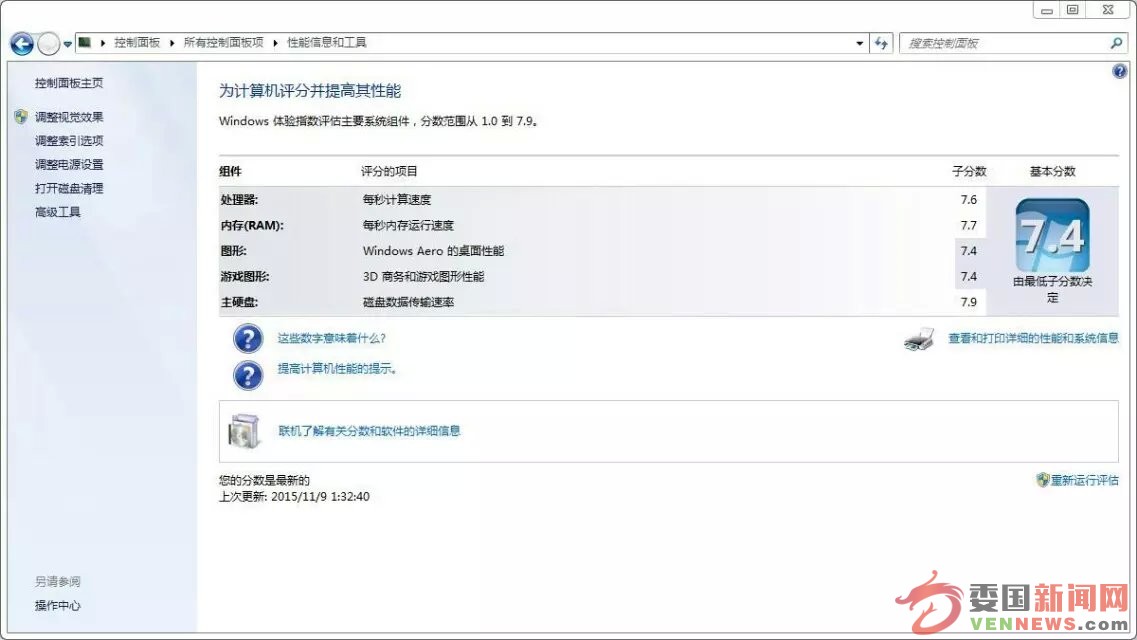Image resolution: width=1137 pixels, height=640 pixels.
Task: Click the 7.4 base score badge
Action: coord(1053,236)
